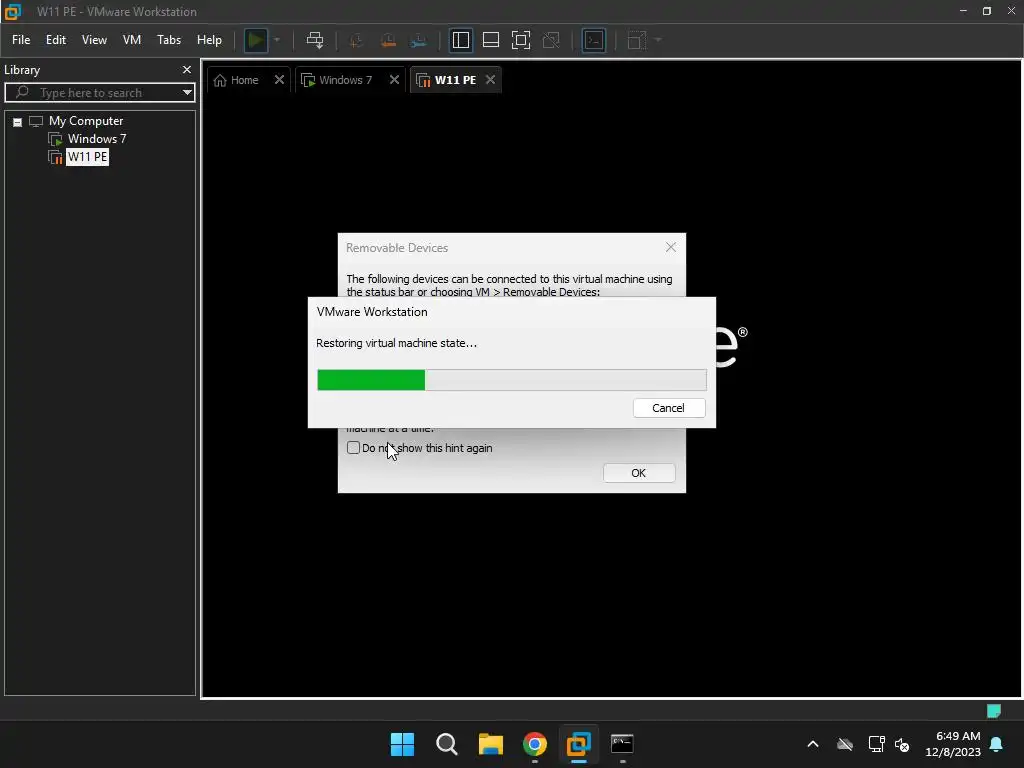Viewport: 1024px width, 768px height.
Task: Close the Library panel
Action: point(187,69)
